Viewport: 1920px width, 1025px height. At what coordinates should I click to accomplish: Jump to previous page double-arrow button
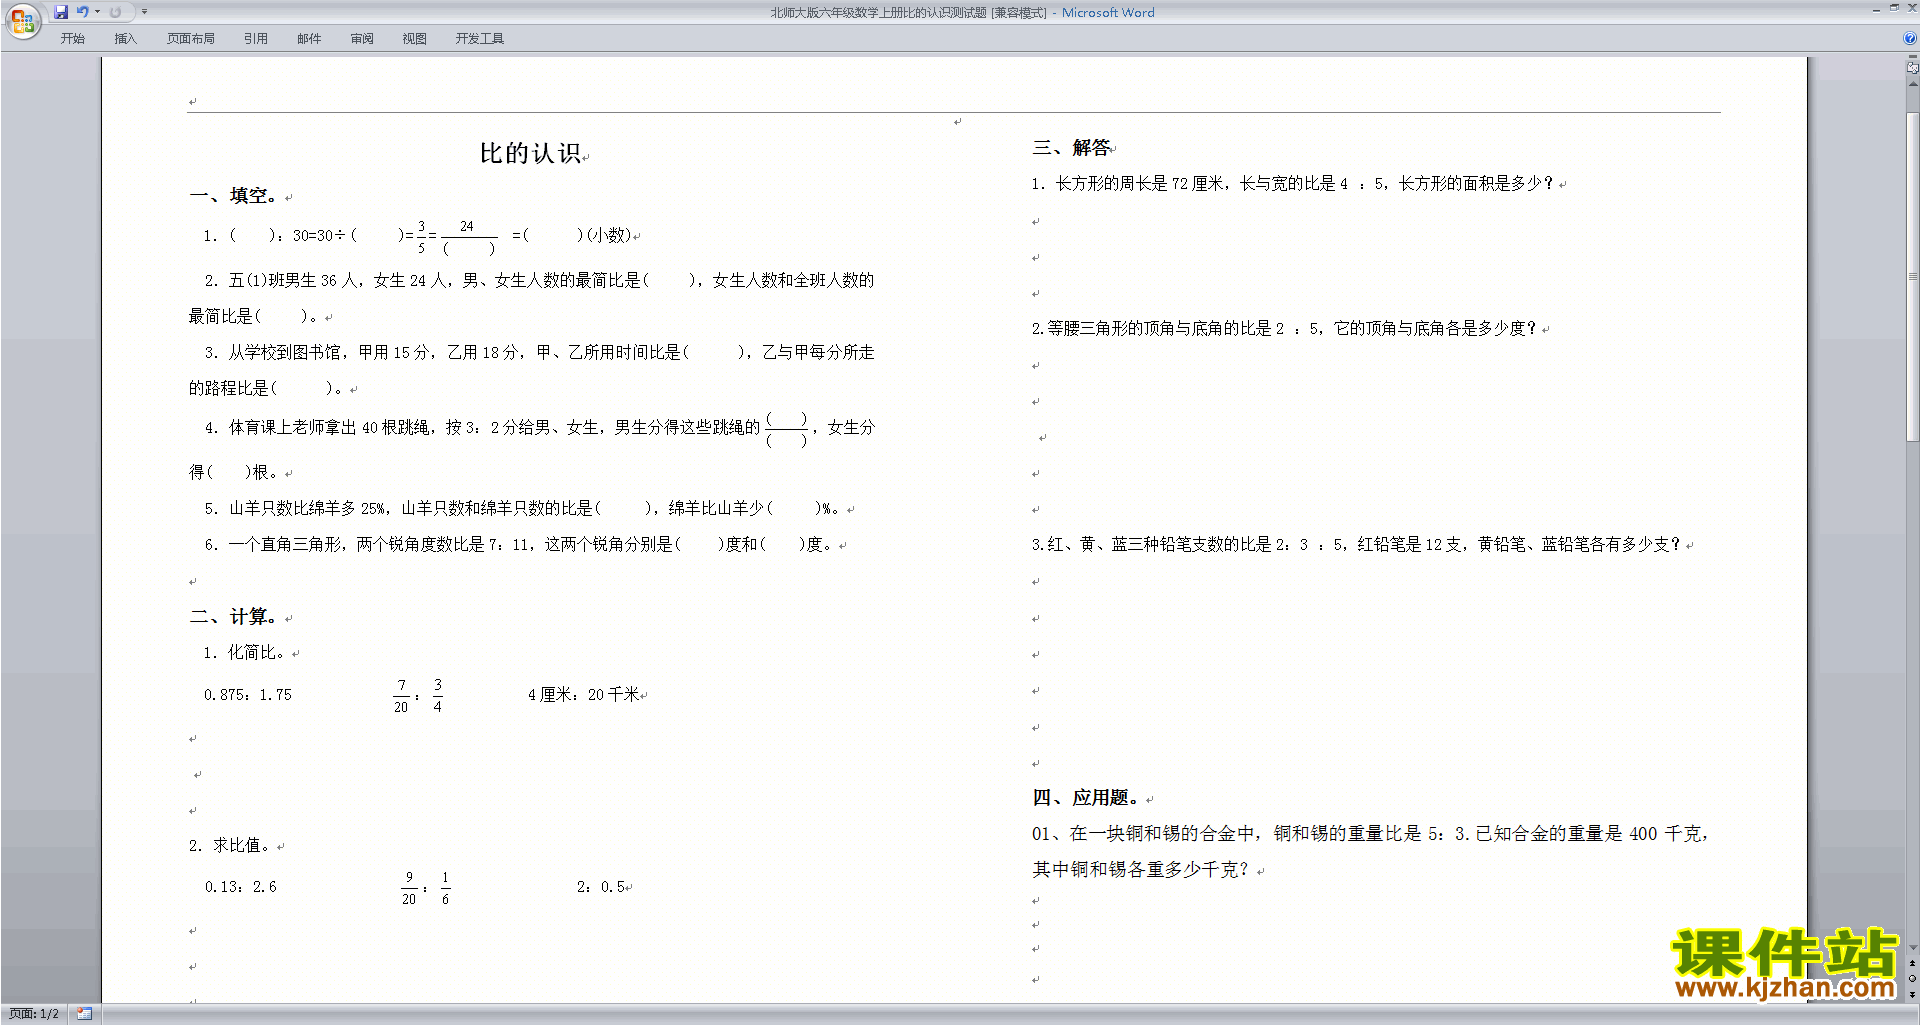tap(1912, 963)
